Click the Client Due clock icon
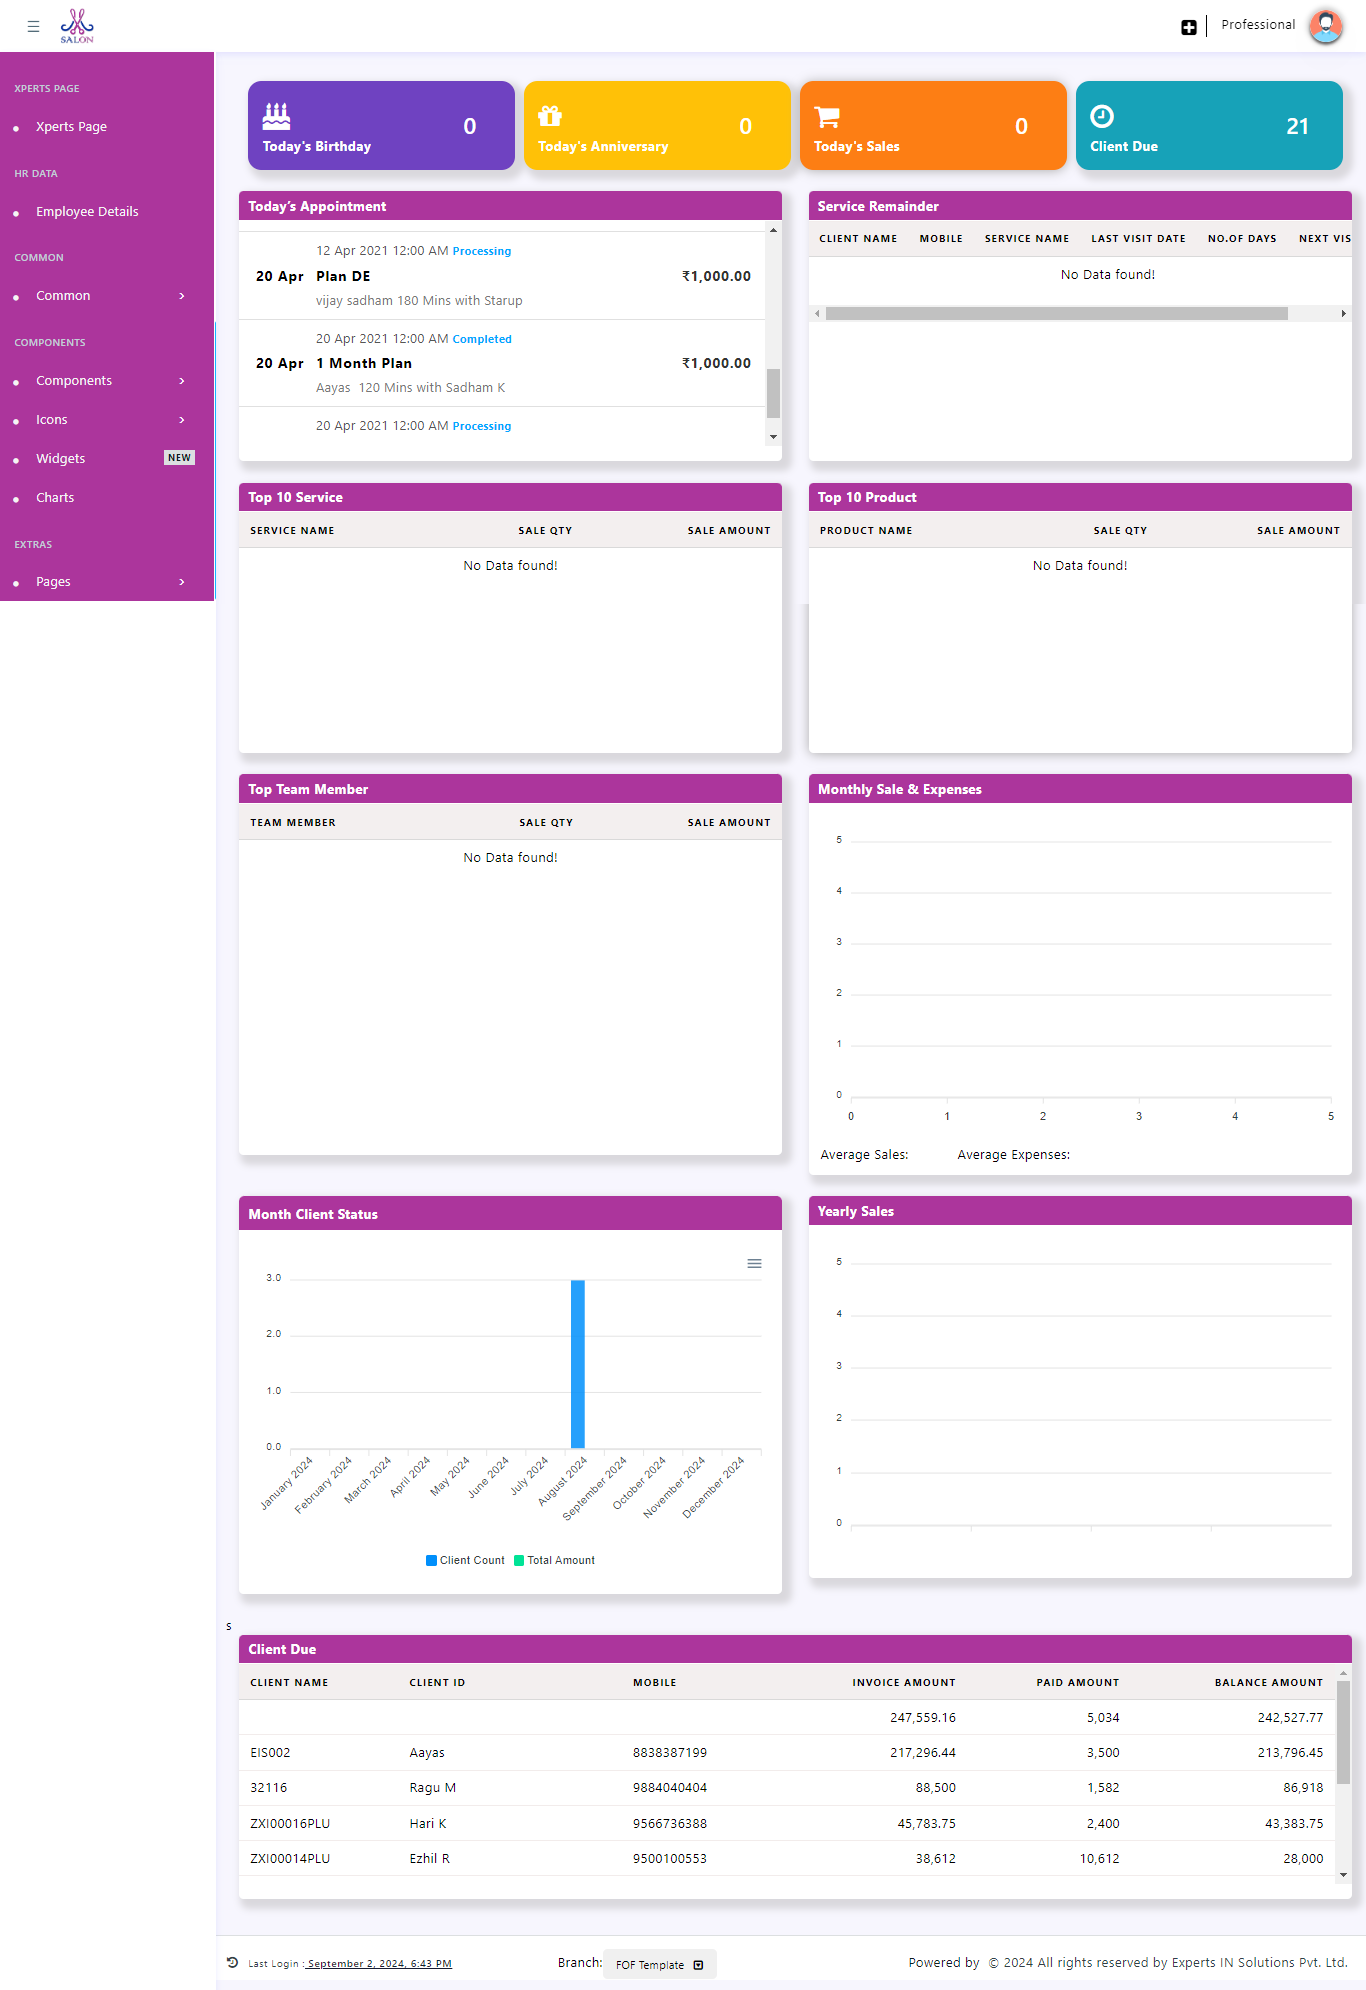This screenshot has width=1366, height=1990. coord(1101,116)
